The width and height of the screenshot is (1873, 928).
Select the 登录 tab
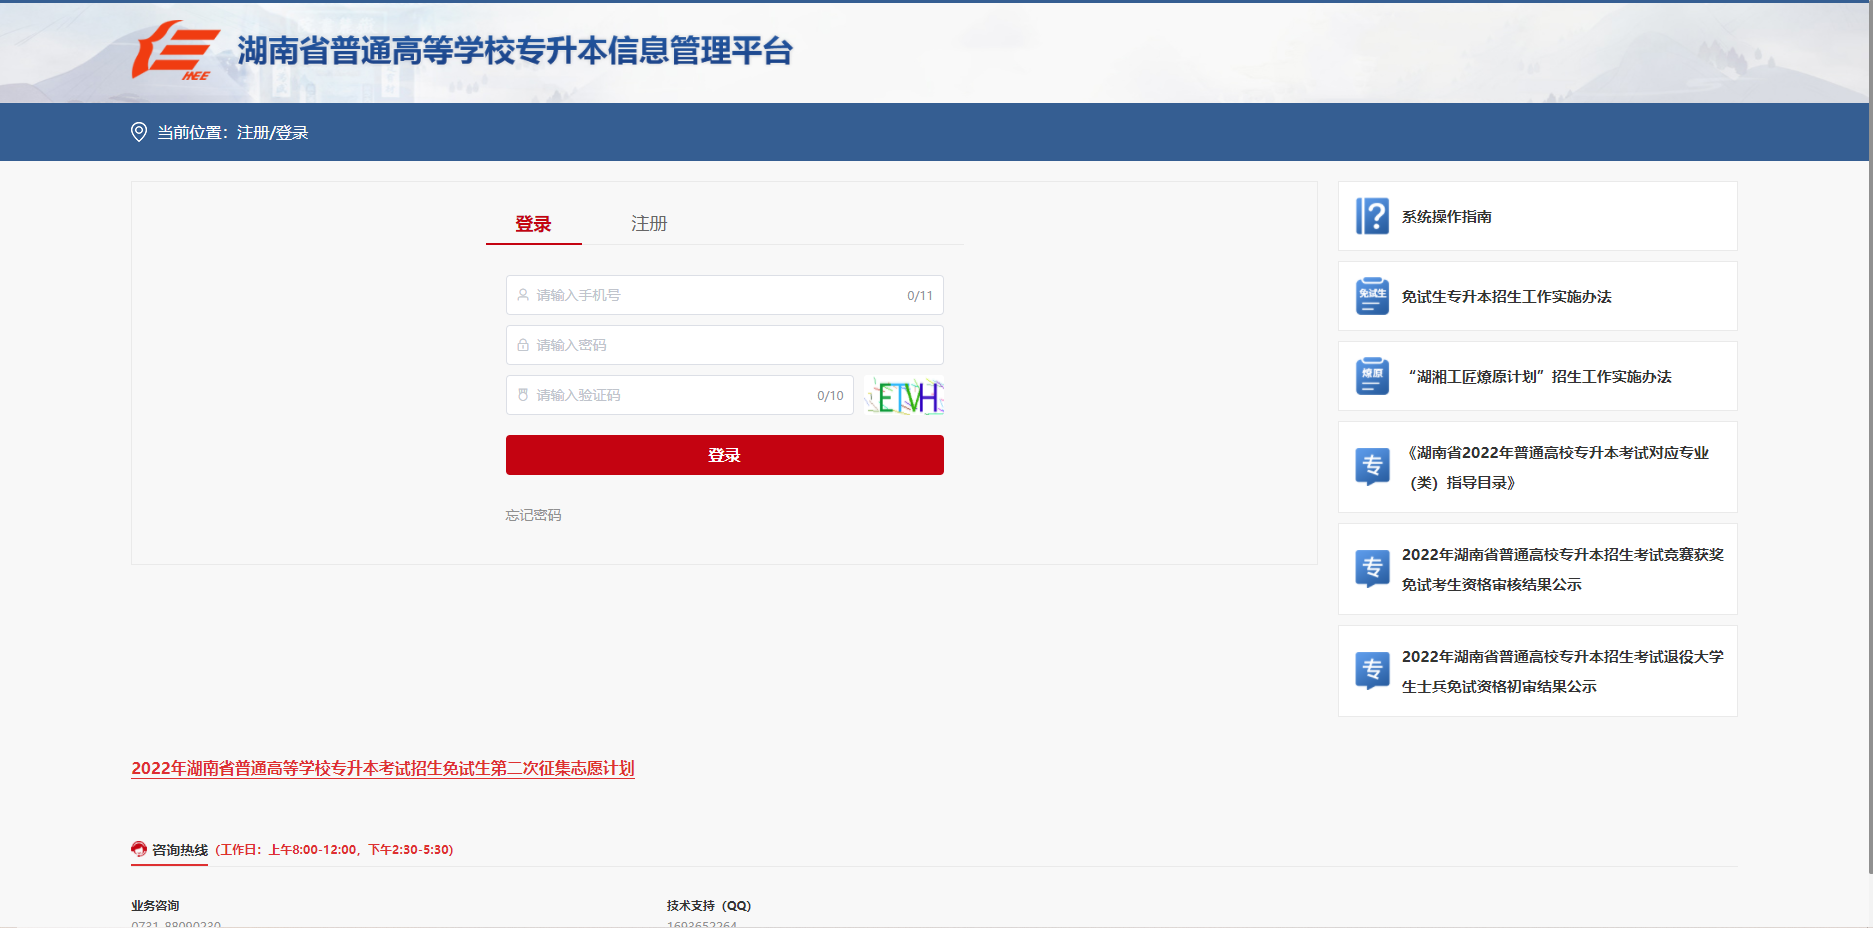tap(533, 223)
